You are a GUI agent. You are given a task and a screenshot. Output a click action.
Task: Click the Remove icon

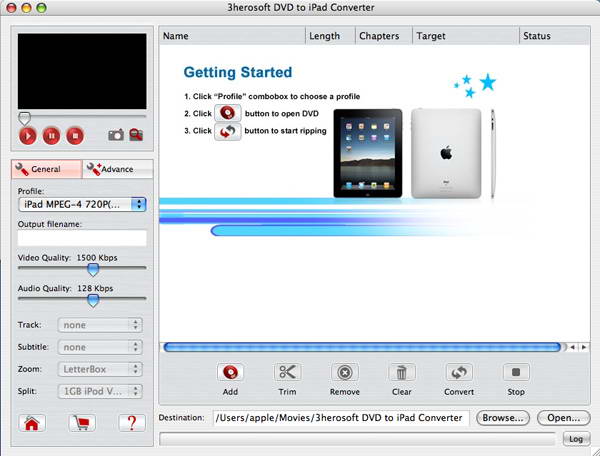(x=345, y=372)
